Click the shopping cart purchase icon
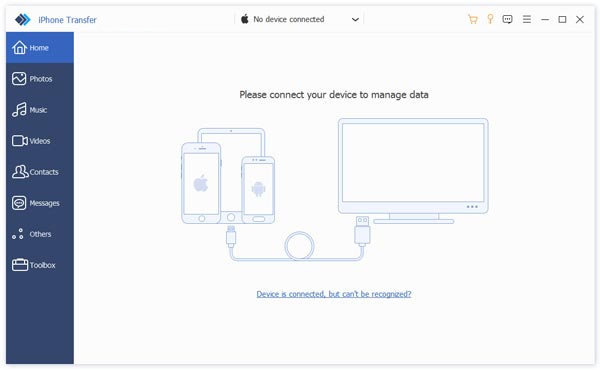The height and width of the screenshot is (370, 600). pos(473,19)
